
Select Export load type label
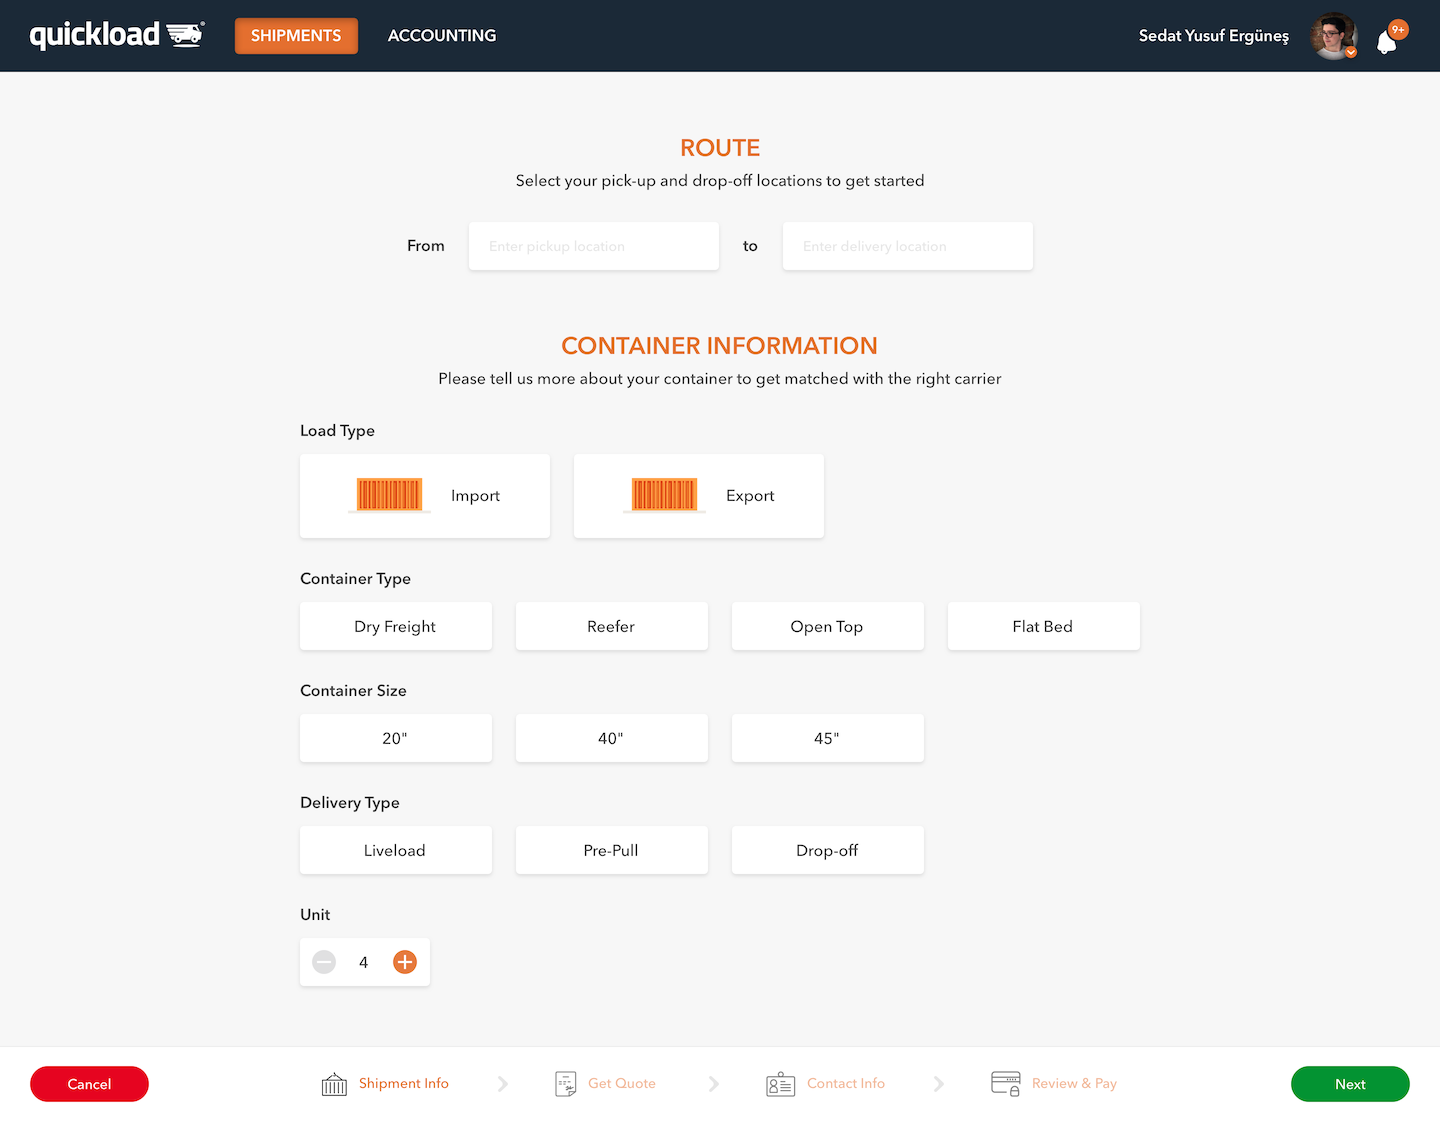point(750,496)
